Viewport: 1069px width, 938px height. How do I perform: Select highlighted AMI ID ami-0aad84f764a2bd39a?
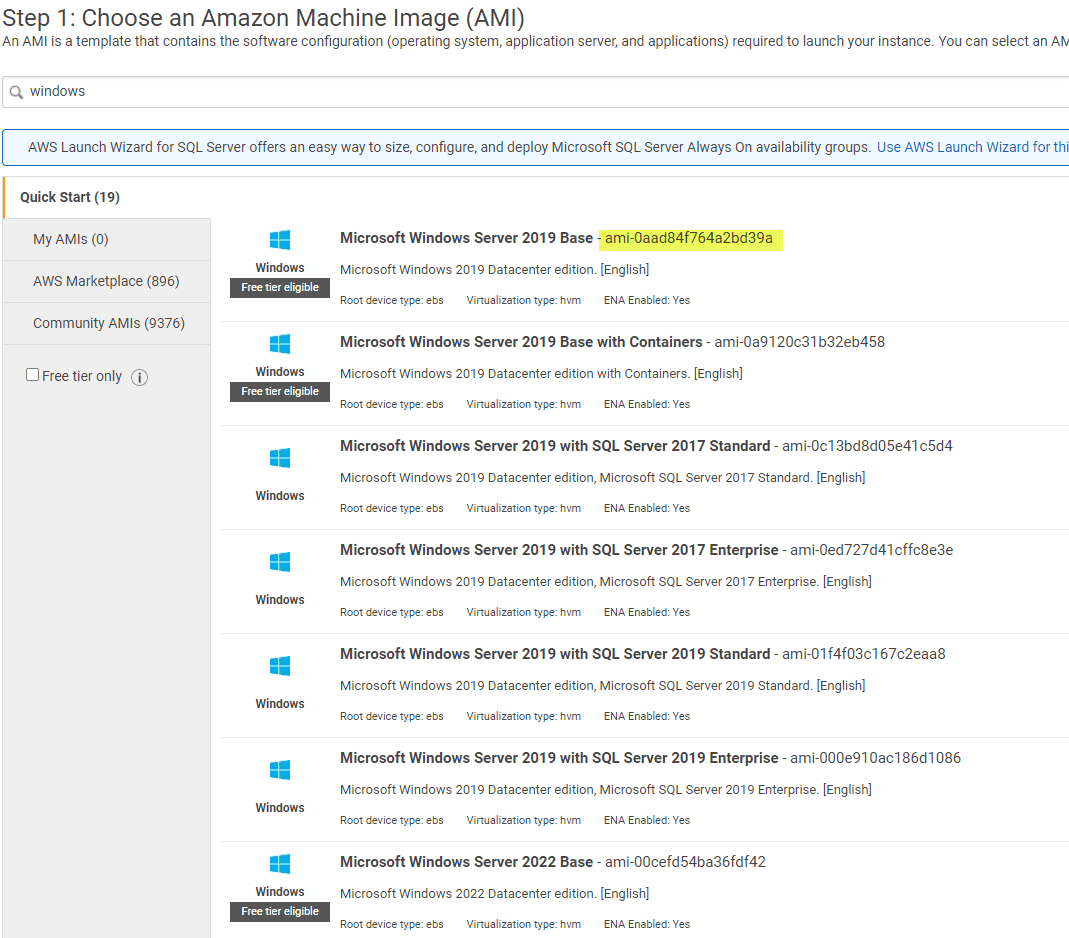(689, 238)
